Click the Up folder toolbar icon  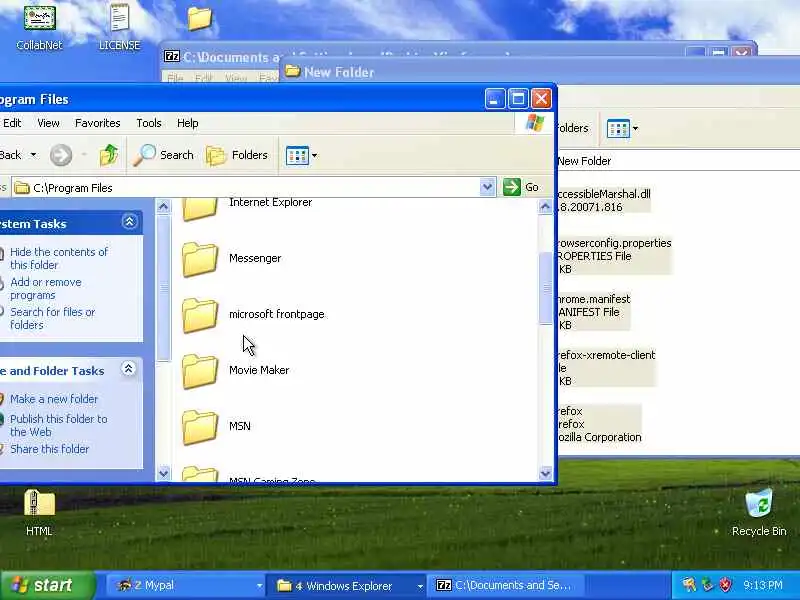tap(109, 155)
